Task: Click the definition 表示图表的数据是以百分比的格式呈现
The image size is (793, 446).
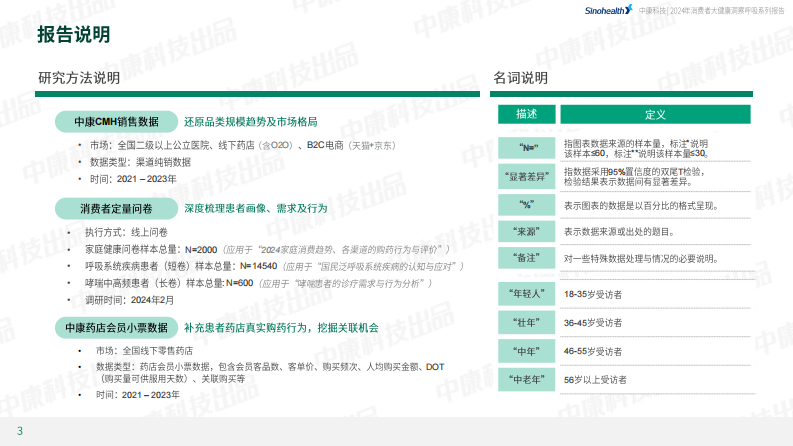Action: point(641,206)
